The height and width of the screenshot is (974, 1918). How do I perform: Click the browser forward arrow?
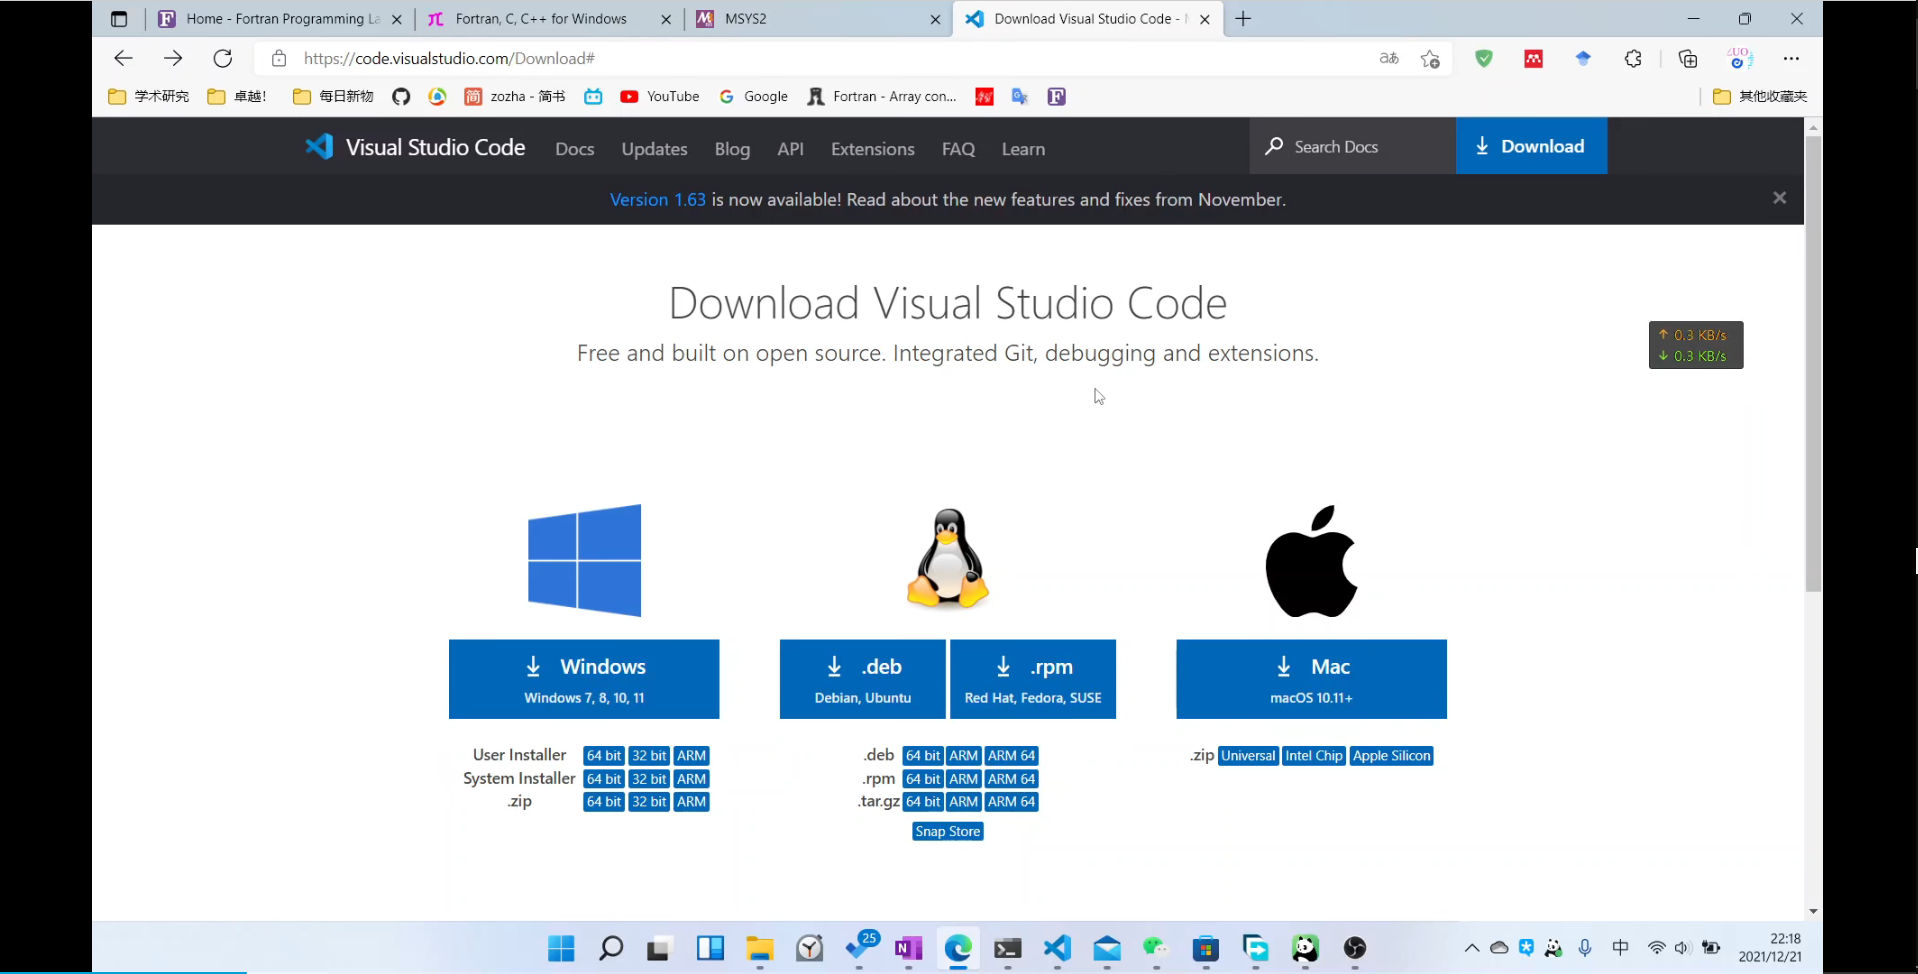coord(173,58)
